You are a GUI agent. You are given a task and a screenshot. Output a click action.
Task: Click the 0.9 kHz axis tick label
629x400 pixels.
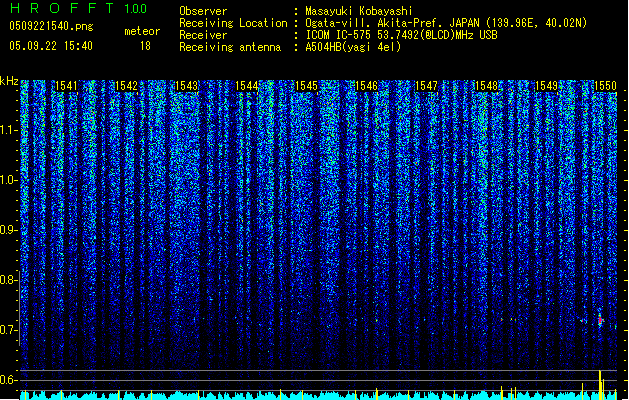[x=8, y=230]
